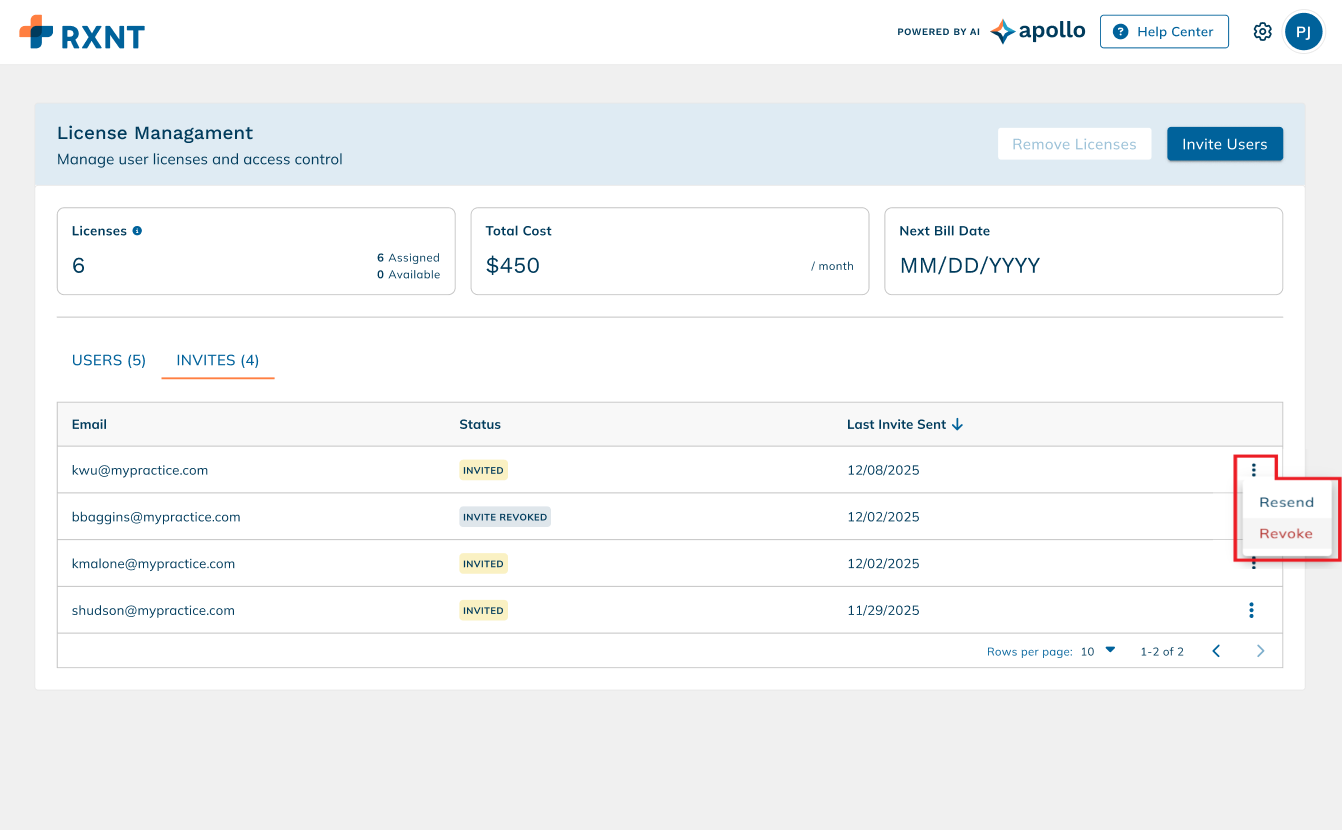Screen dimensions: 1342x830
Task: Open settings gear icon
Action: (x=1262, y=32)
